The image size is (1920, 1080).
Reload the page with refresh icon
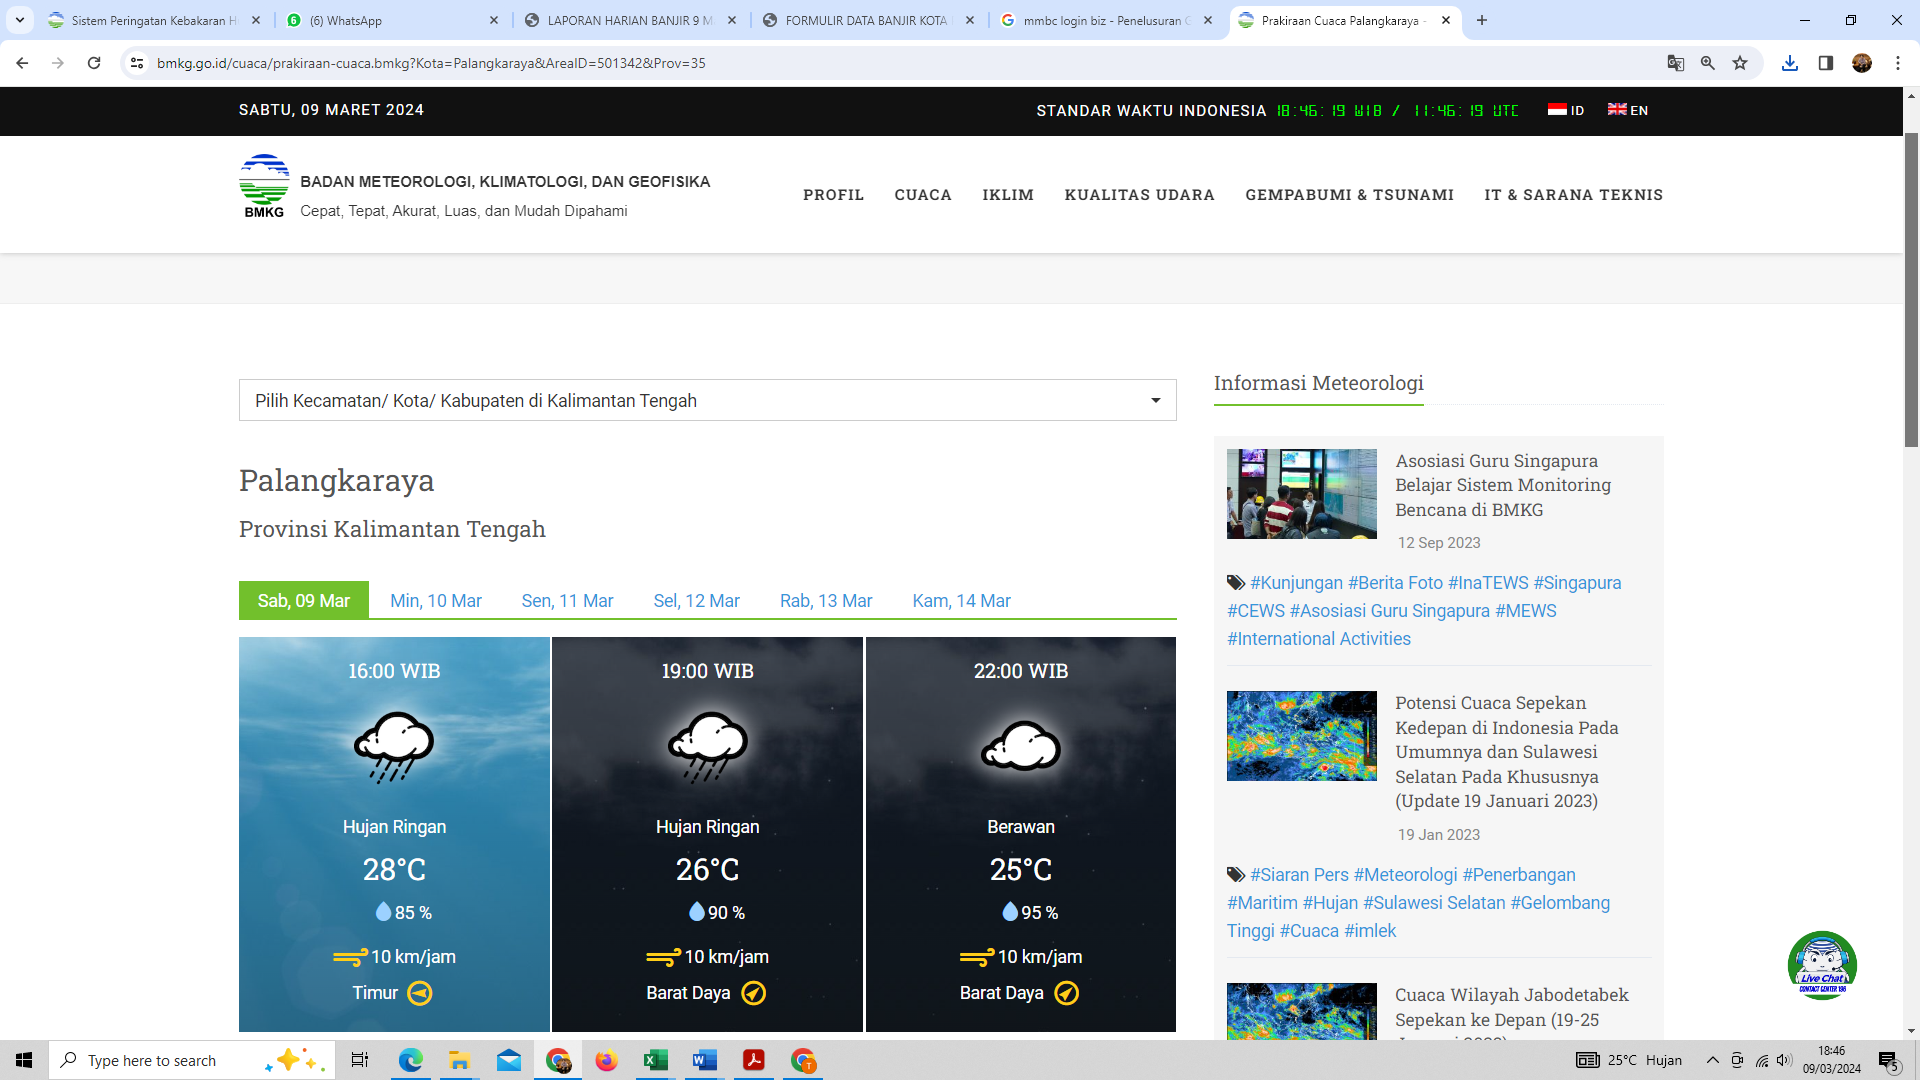(x=94, y=63)
